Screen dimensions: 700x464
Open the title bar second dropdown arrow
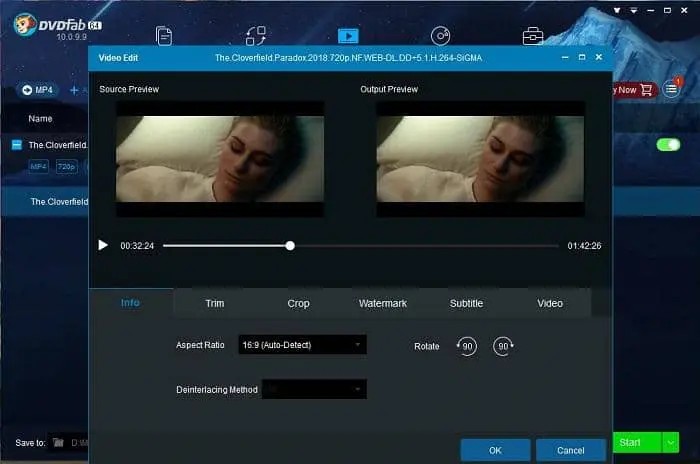[634, 10]
